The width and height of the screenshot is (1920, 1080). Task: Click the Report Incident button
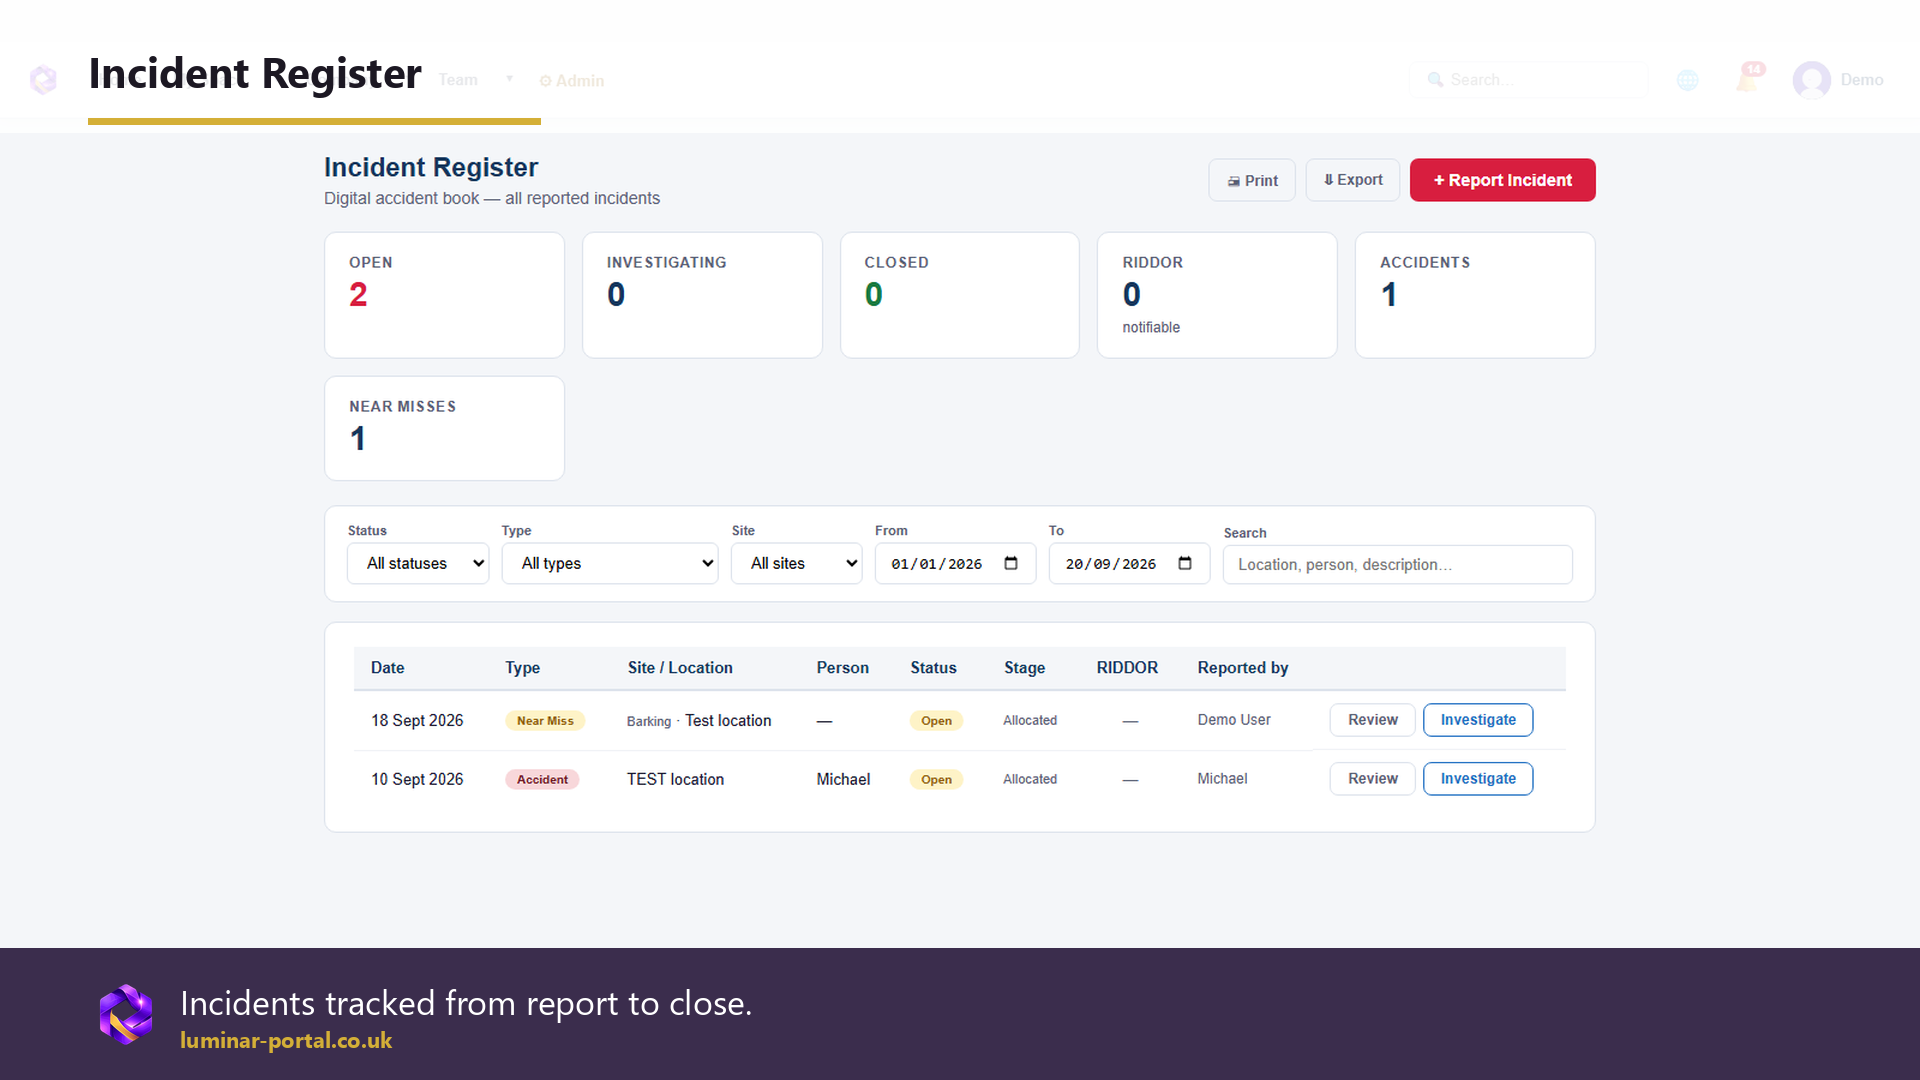point(1503,180)
